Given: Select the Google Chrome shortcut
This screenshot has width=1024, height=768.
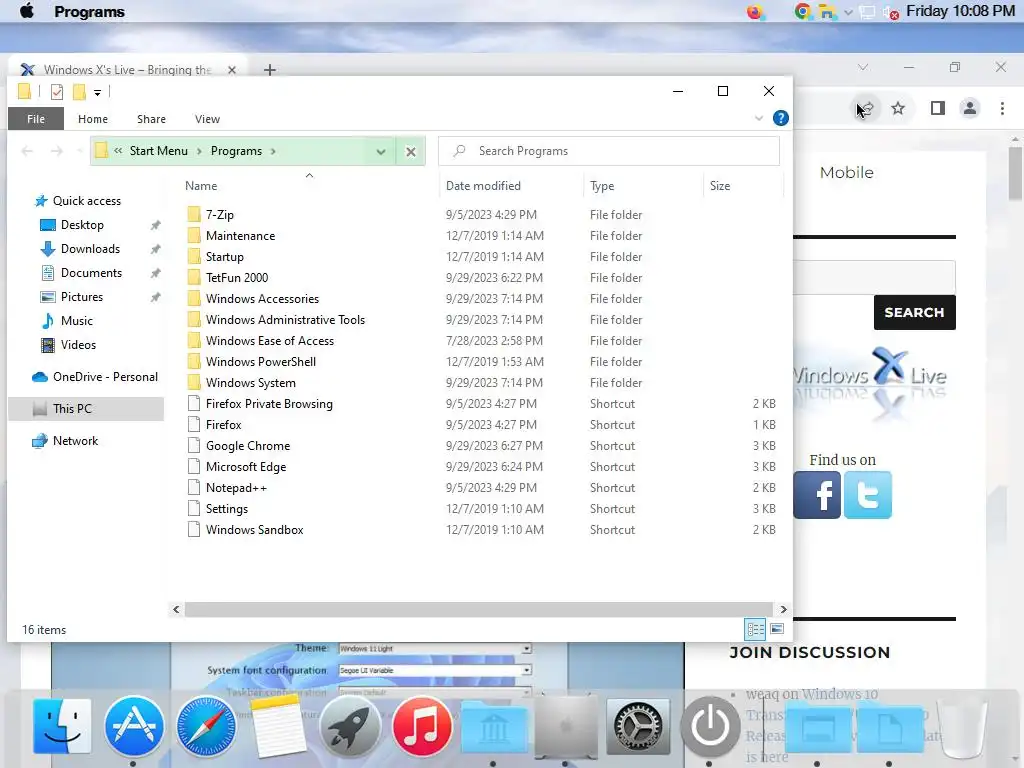Looking at the screenshot, I should [248, 446].
